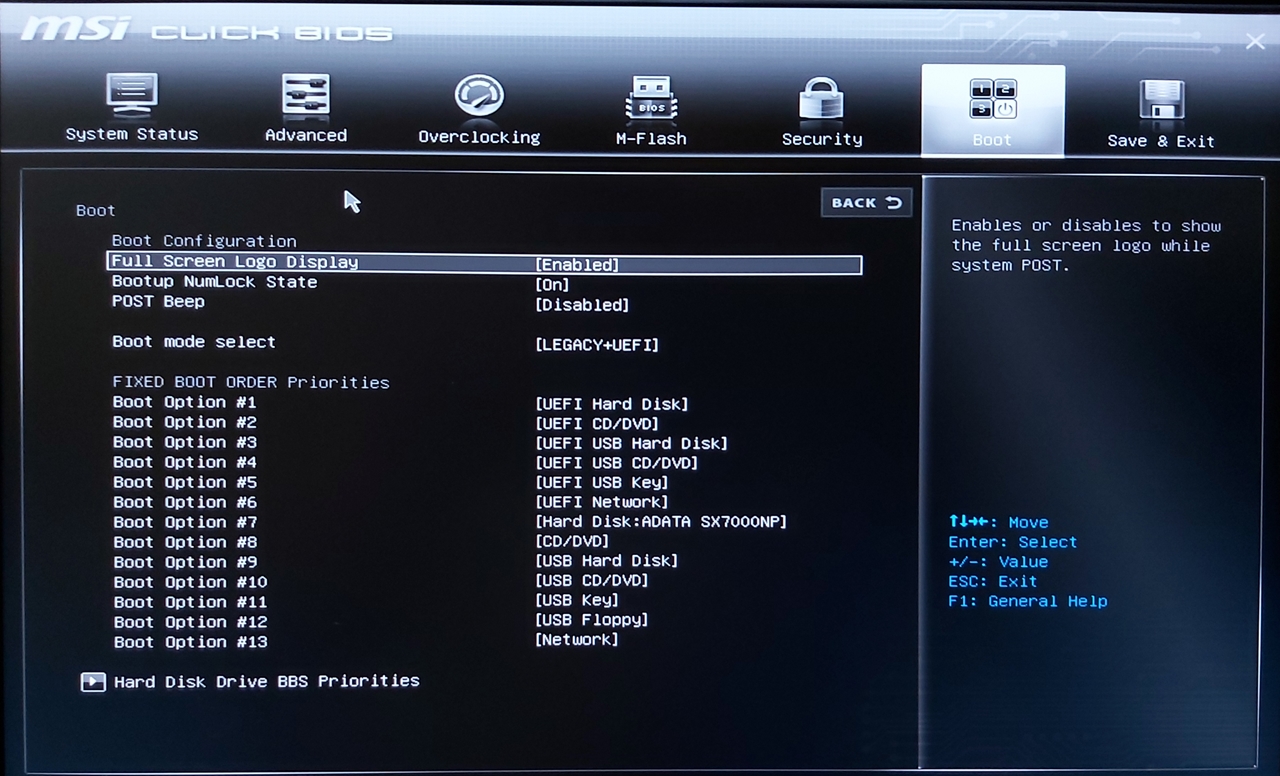This screenshot has height=776, width=1280.
Task: Click the Advanced sliders icon
Action: (306, 97)
